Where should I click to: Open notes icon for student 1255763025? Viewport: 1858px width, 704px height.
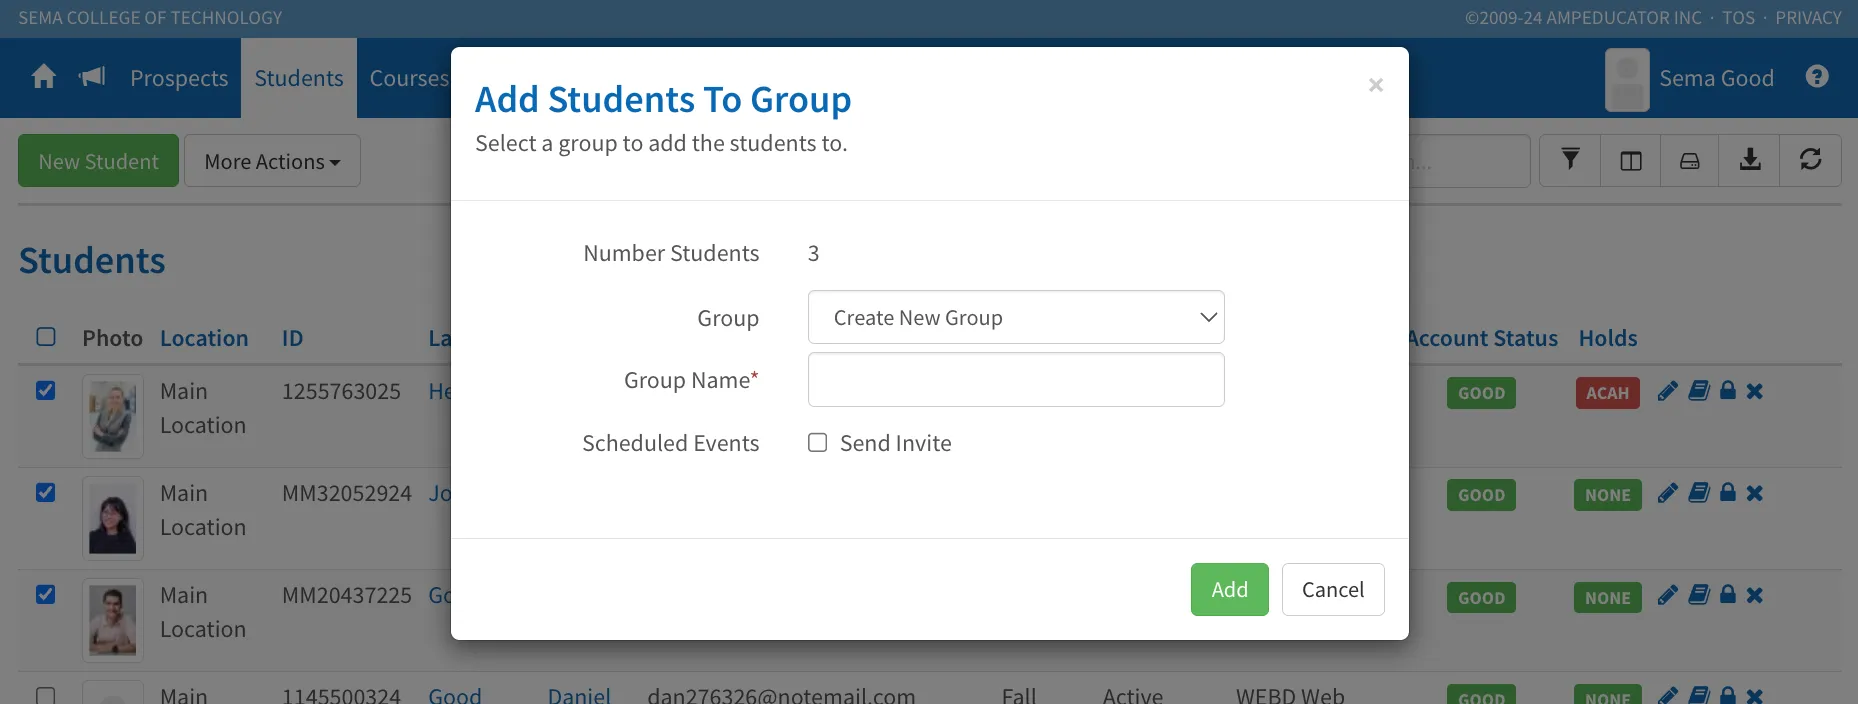[1699, 391]
